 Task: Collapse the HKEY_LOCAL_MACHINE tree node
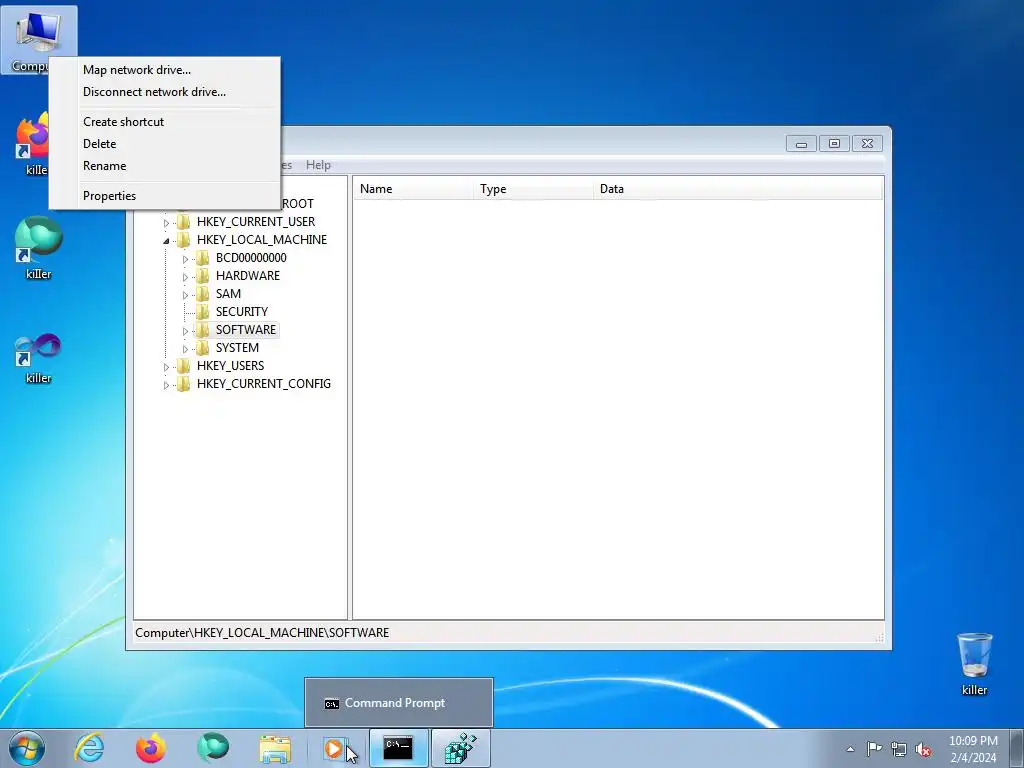(x=166, y=241)
